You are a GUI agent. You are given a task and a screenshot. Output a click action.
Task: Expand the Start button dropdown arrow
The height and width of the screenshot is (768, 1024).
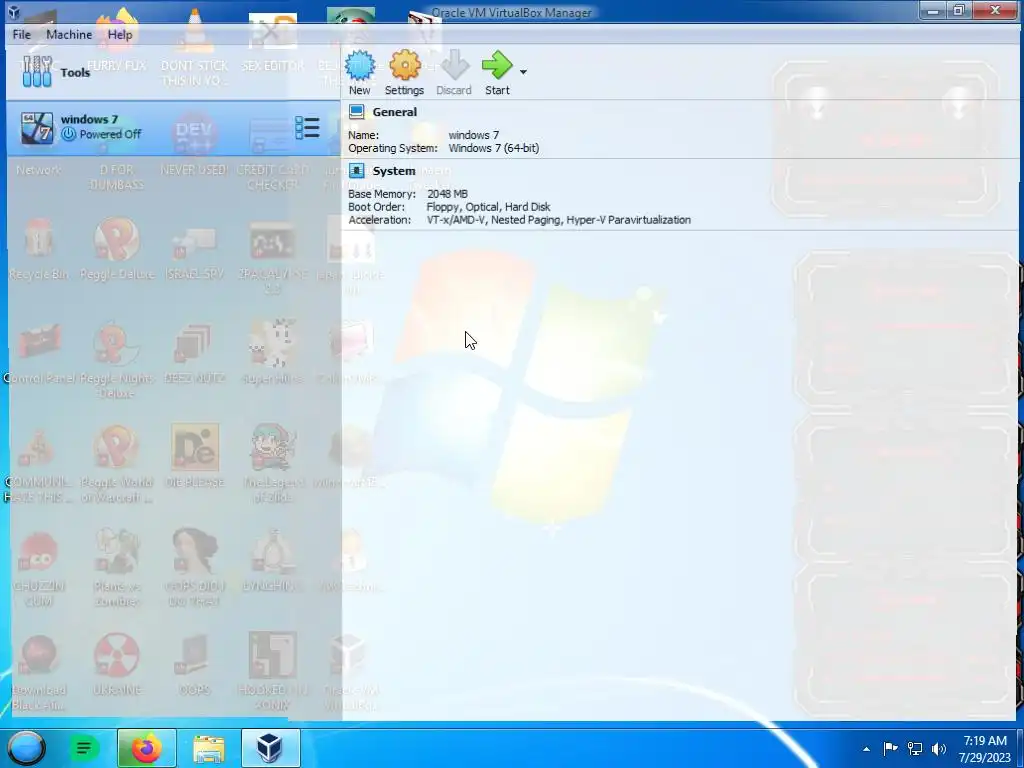click(523, 72)
